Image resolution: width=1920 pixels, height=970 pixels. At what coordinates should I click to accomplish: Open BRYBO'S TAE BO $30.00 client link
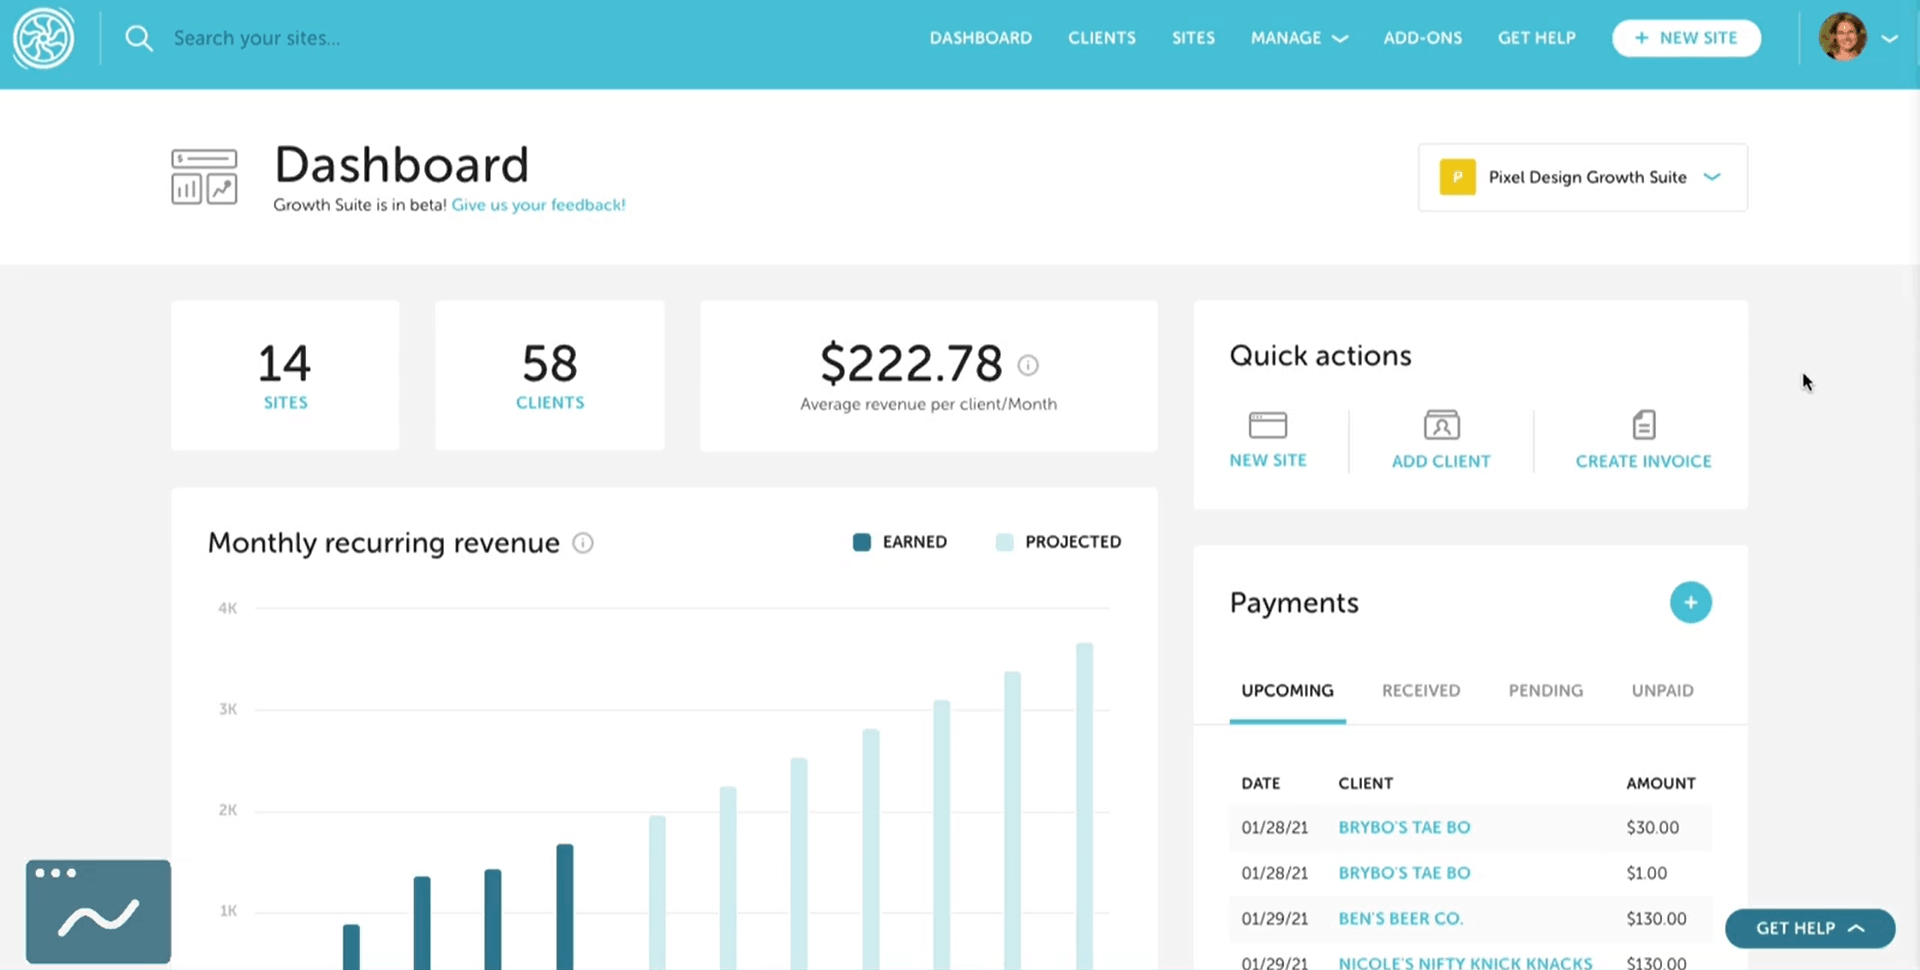click(1404, 827)
